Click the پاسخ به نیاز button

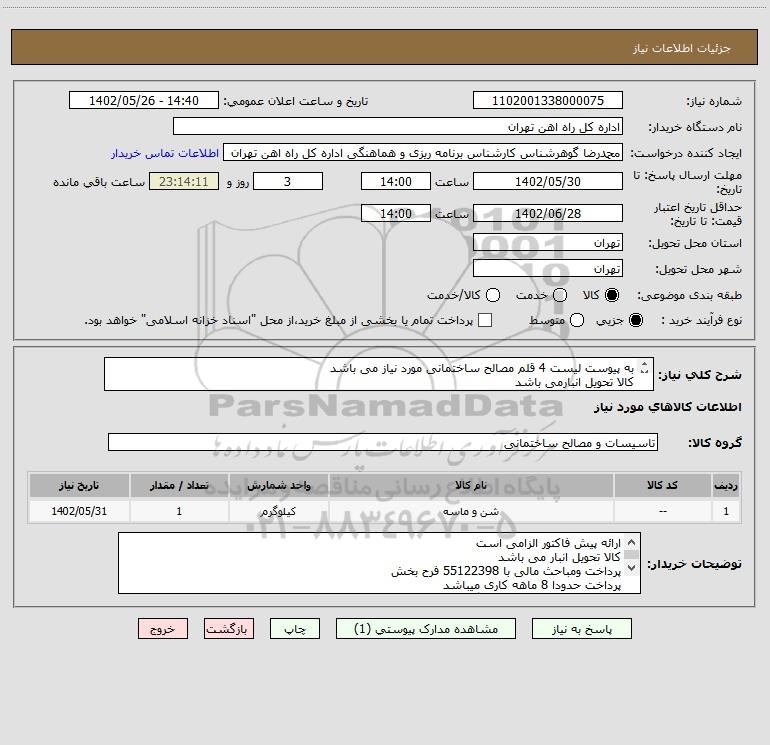(581, 629)
